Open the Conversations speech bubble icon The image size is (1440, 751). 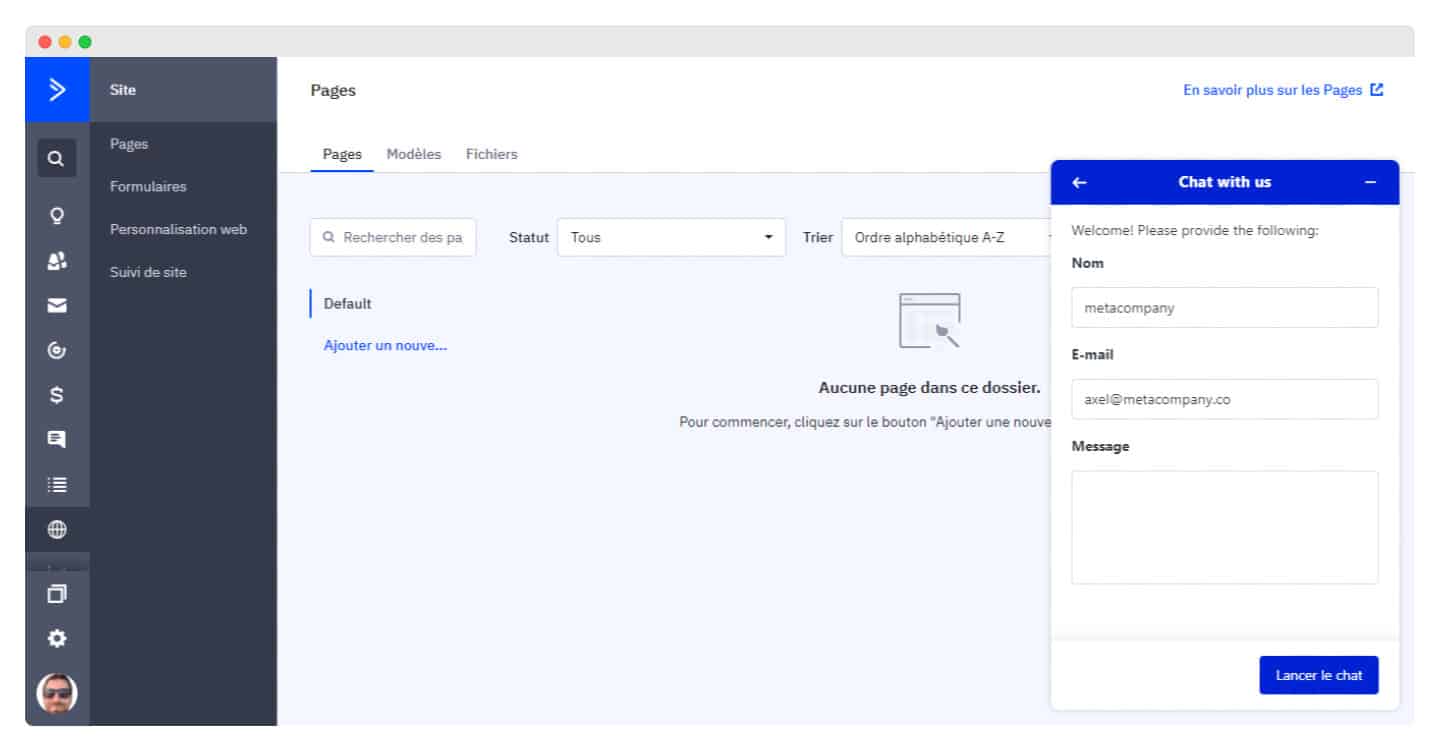[57, 439]
